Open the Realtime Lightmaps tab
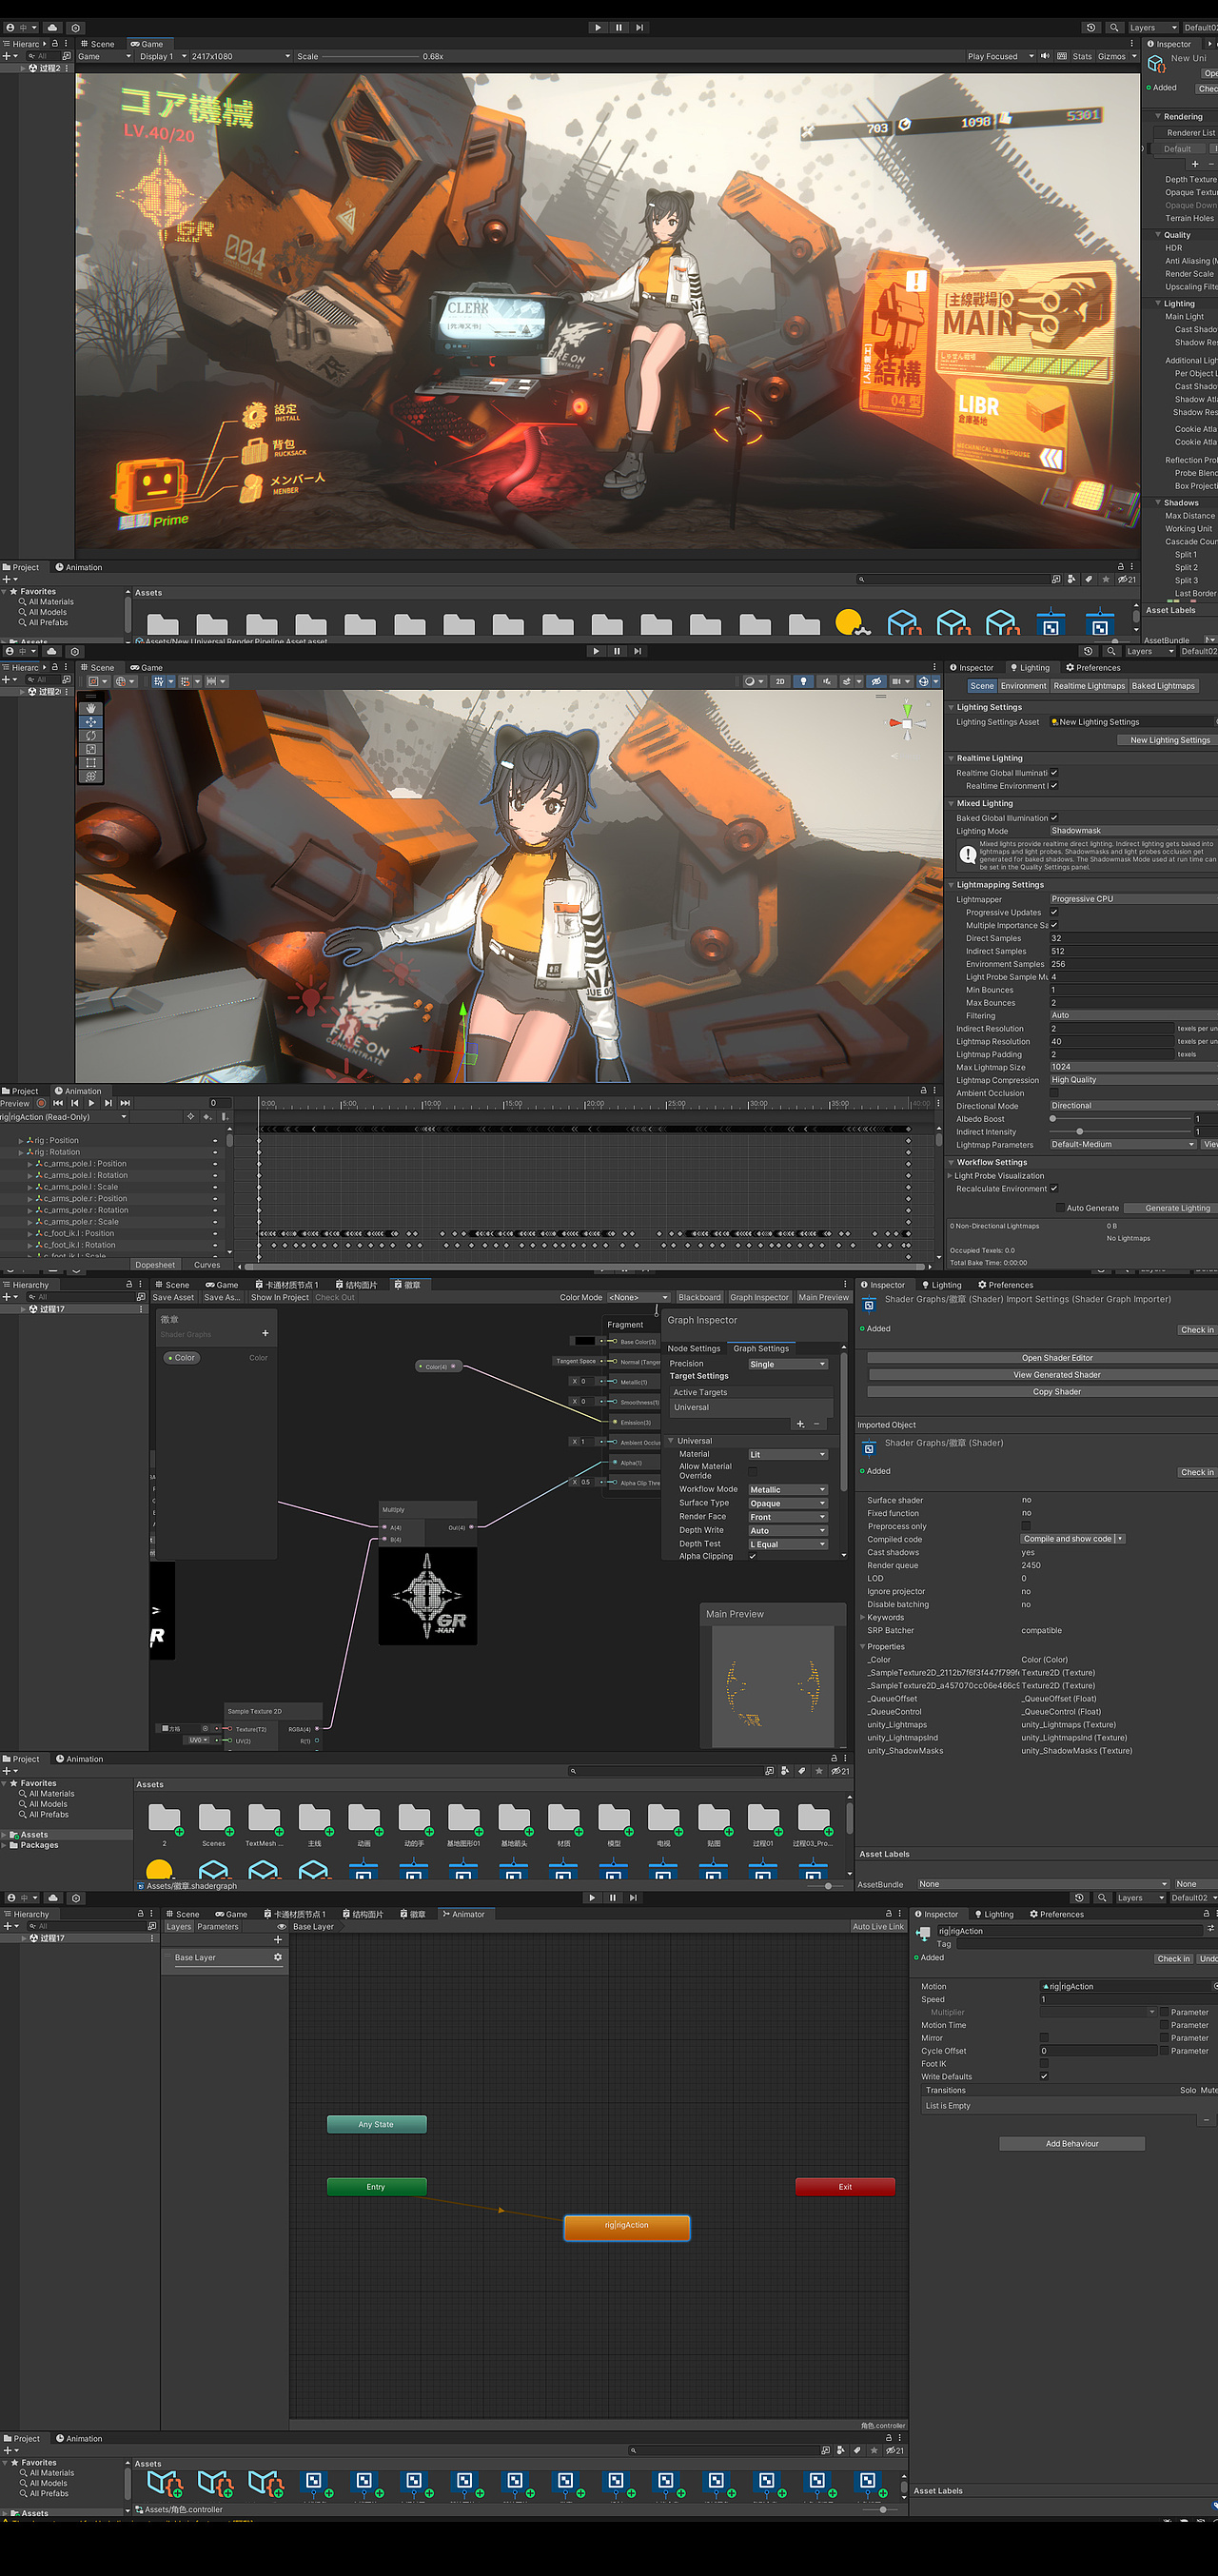Image resolution: width=1218 pixels, height=2576 pixels. 1089,686
